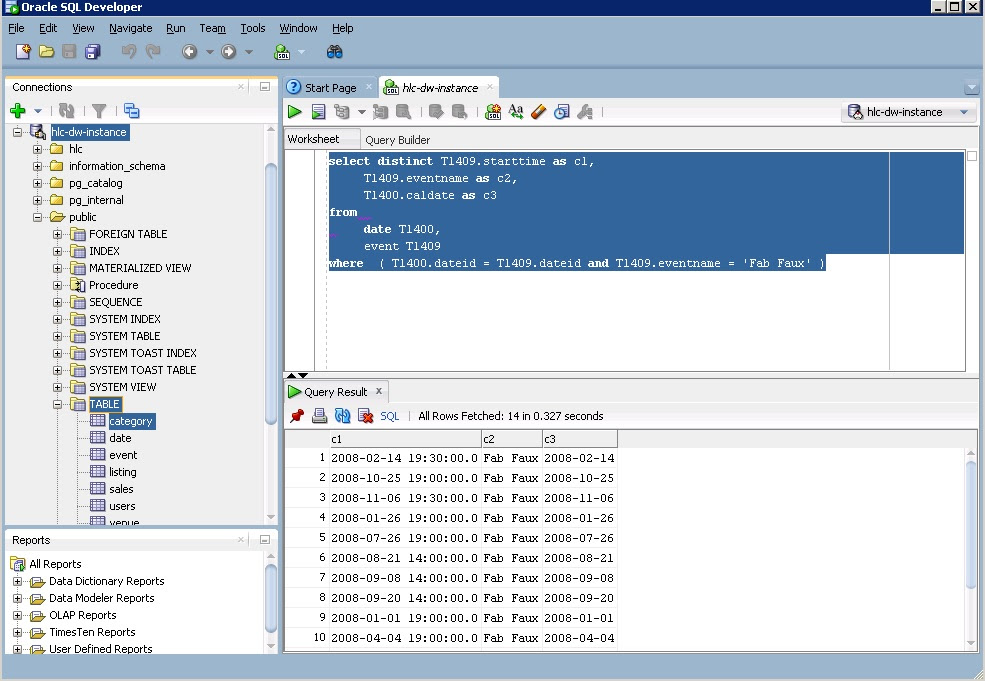Click the eraser Clear icon in worksheet toolbar

point(538,112)
